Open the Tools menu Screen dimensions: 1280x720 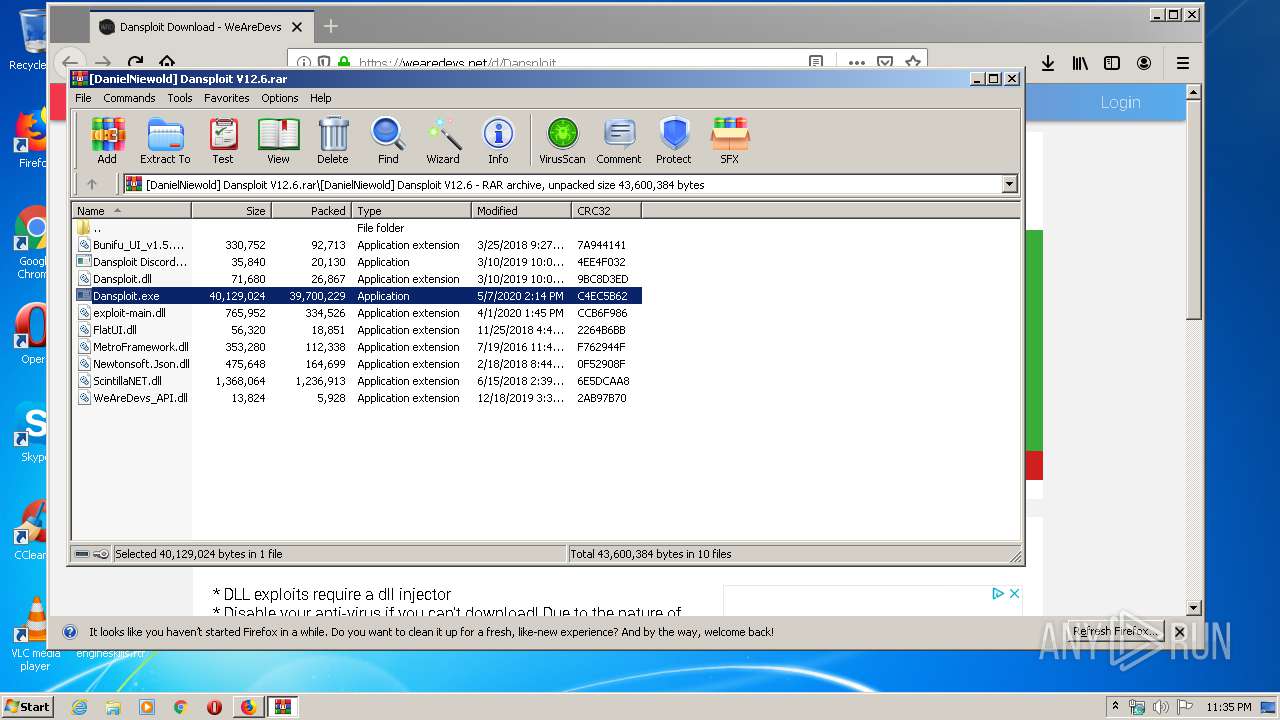pos(180,98)
